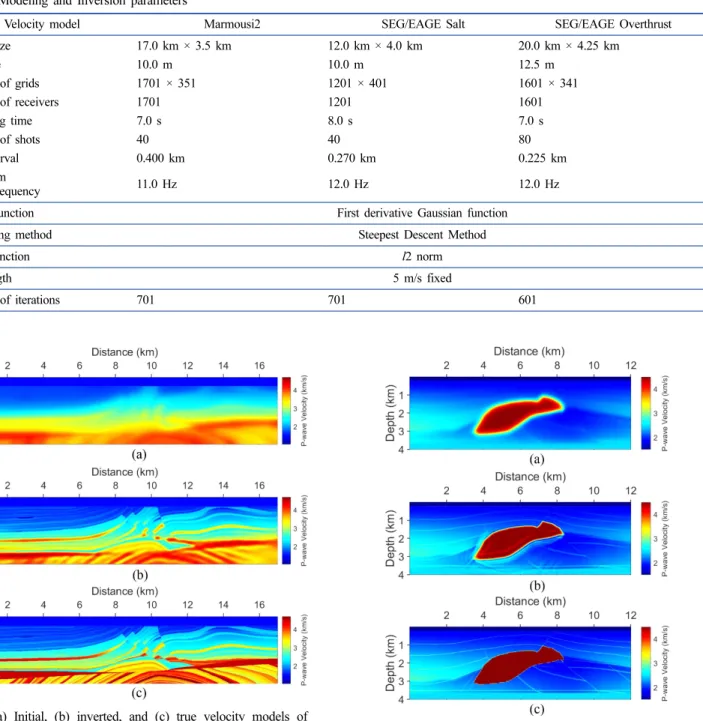Click the Salt initial velocity model plot (a)
The height and width of the screenshot is (721, 703).
coord(520,413)
